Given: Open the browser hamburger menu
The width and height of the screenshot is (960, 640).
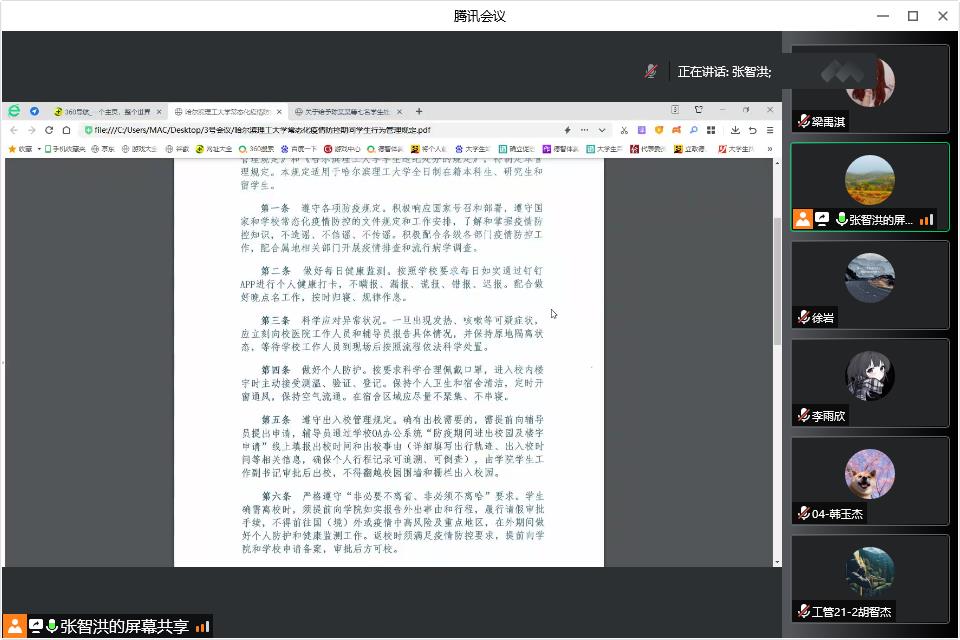Looking at the screenshot, I should (770, 130).
